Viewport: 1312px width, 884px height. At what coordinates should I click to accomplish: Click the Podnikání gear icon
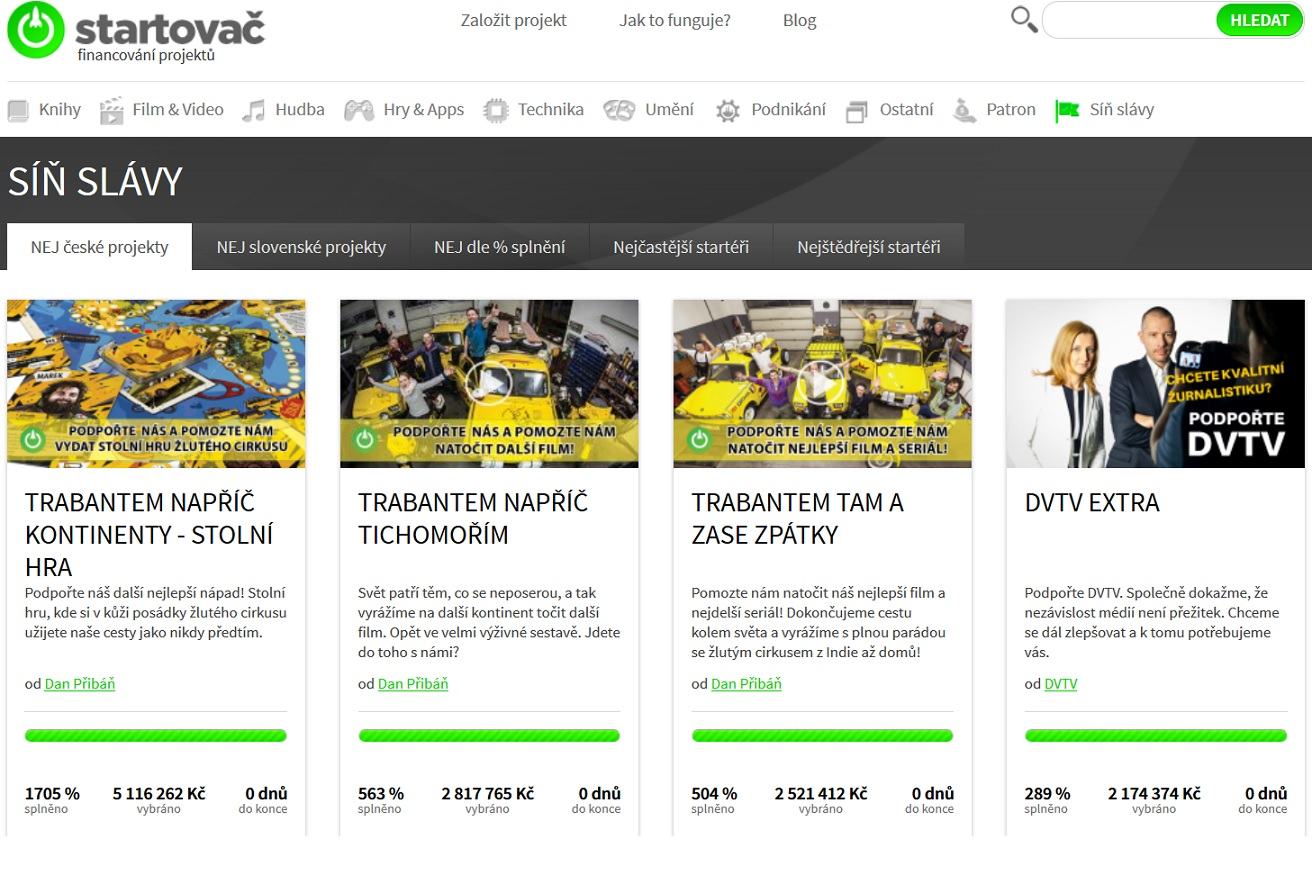pos(728,110)
